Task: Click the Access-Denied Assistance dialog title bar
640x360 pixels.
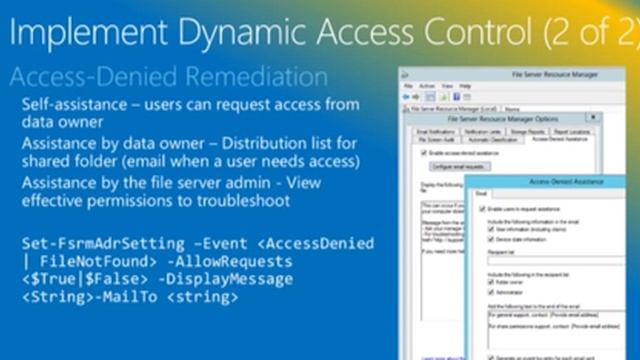Action: 545,182
